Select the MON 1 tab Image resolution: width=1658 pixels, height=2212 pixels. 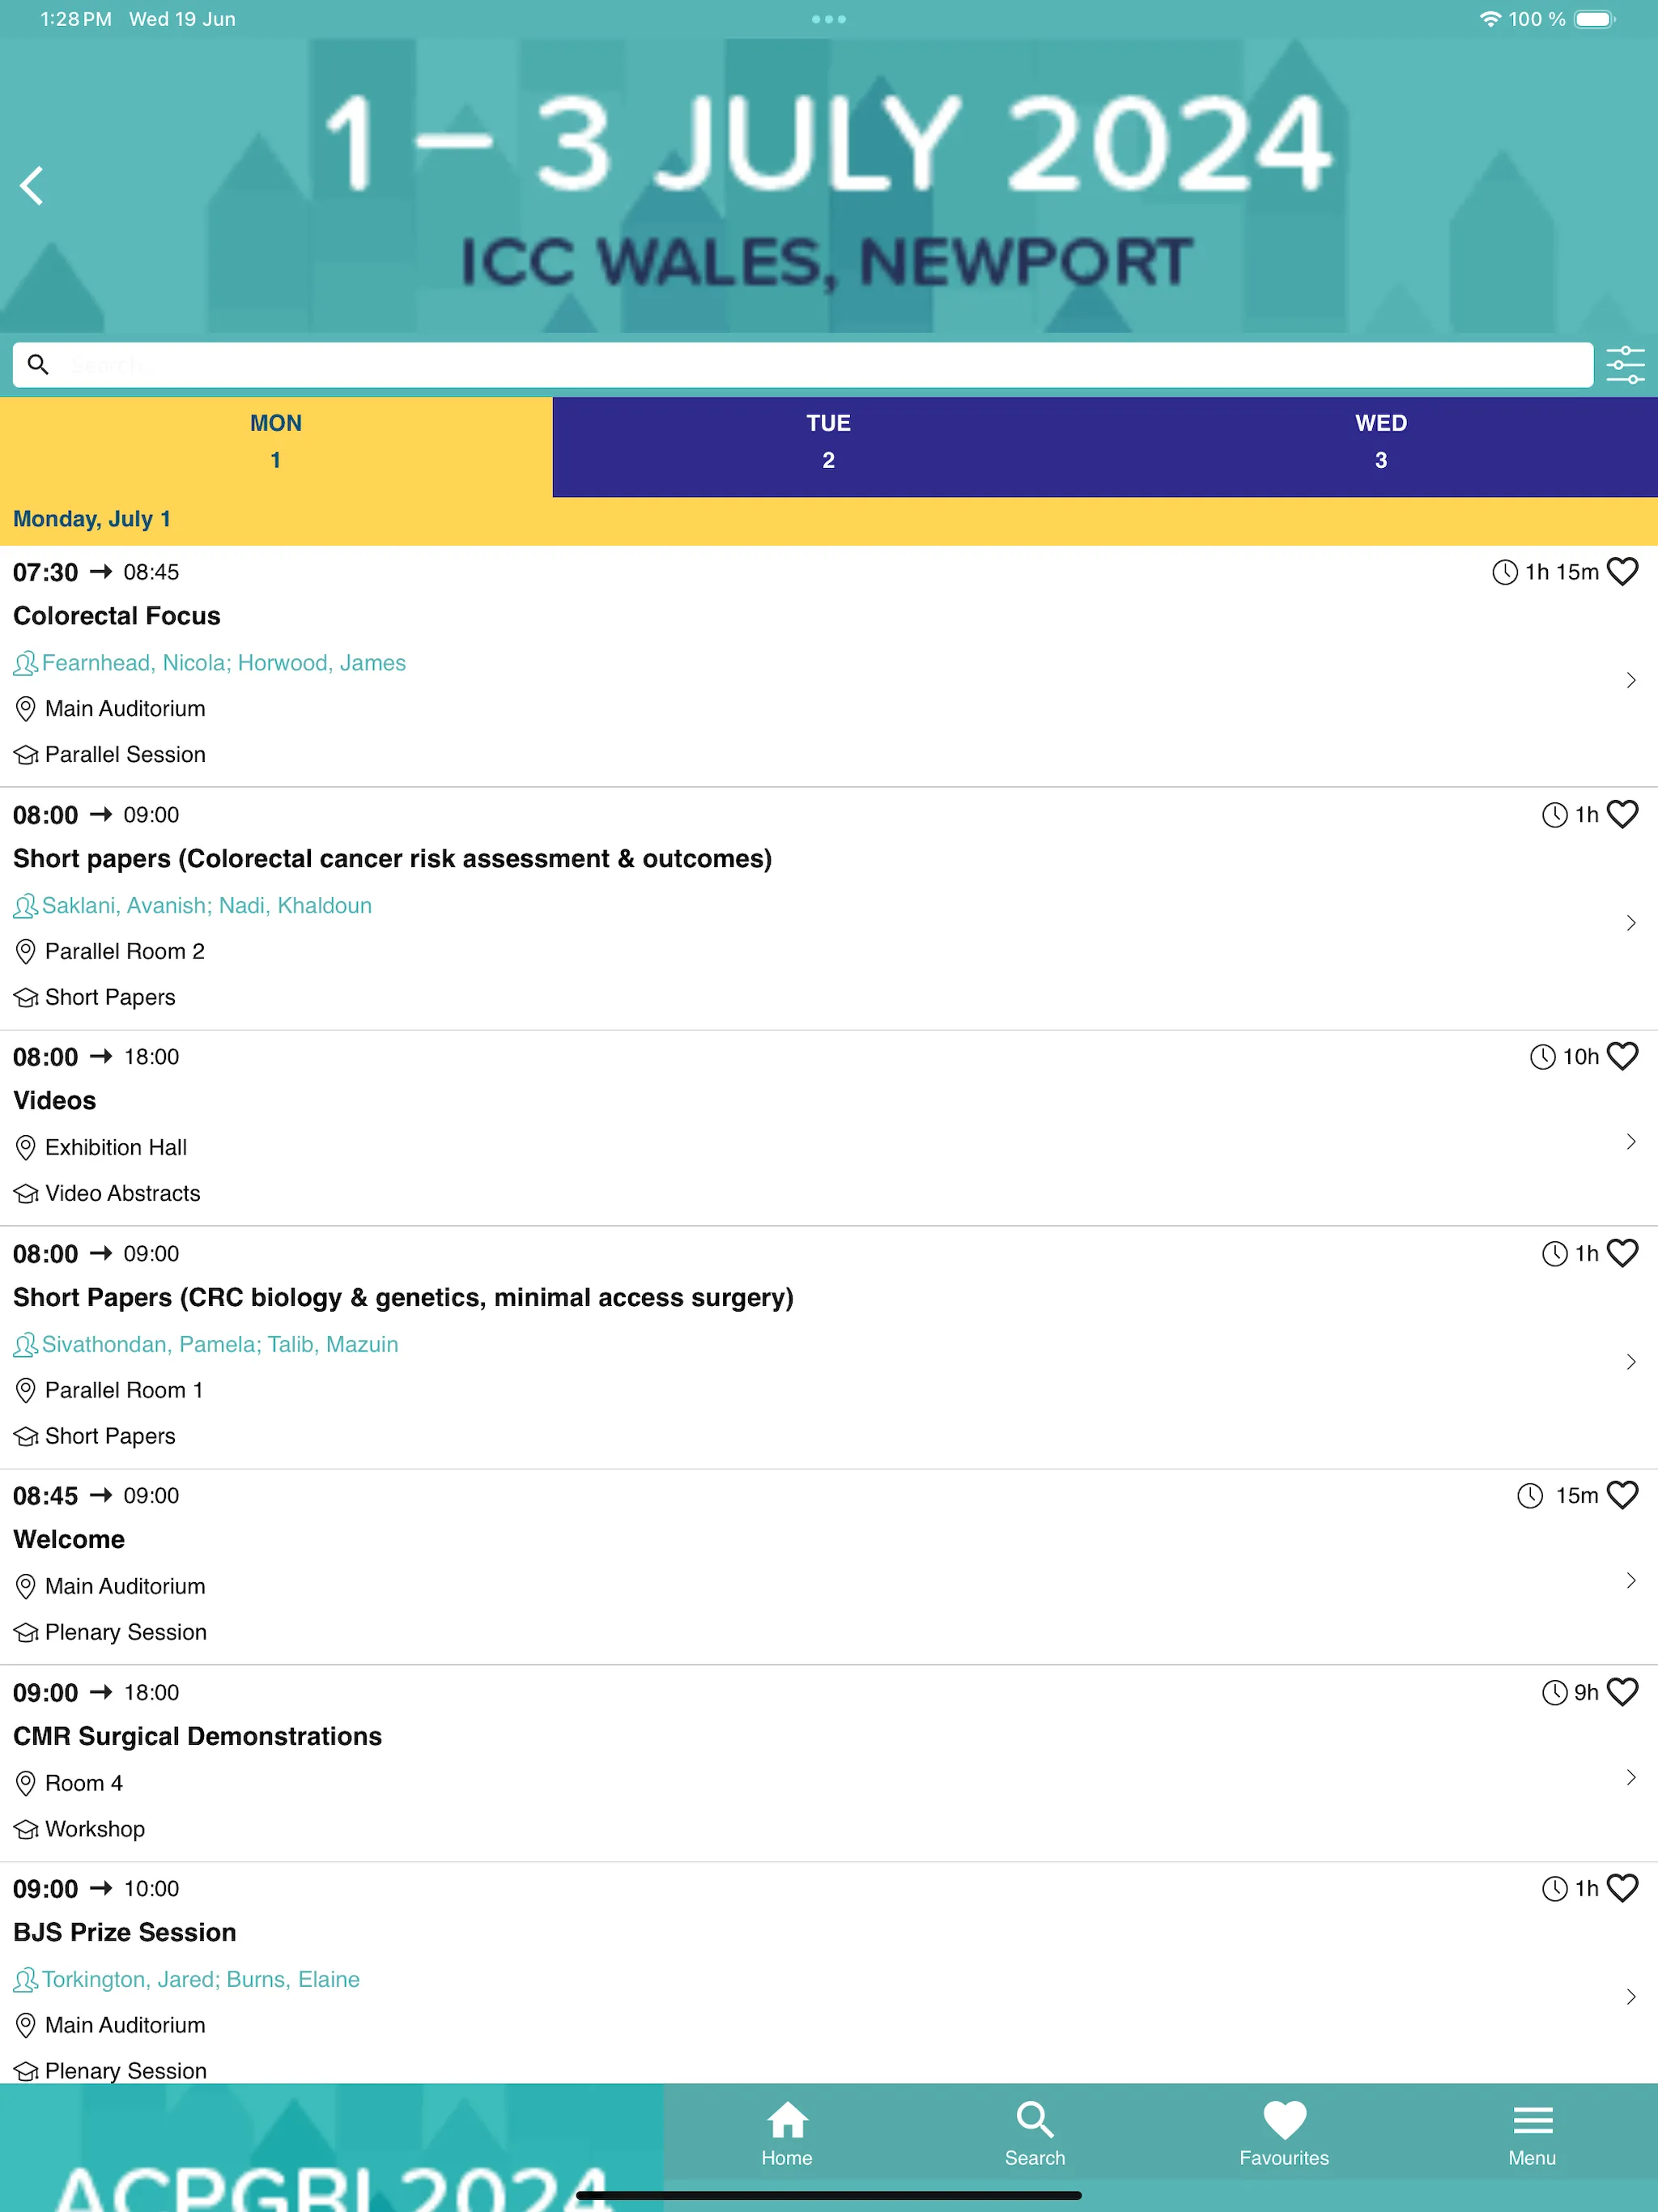[x=275, y=442]
